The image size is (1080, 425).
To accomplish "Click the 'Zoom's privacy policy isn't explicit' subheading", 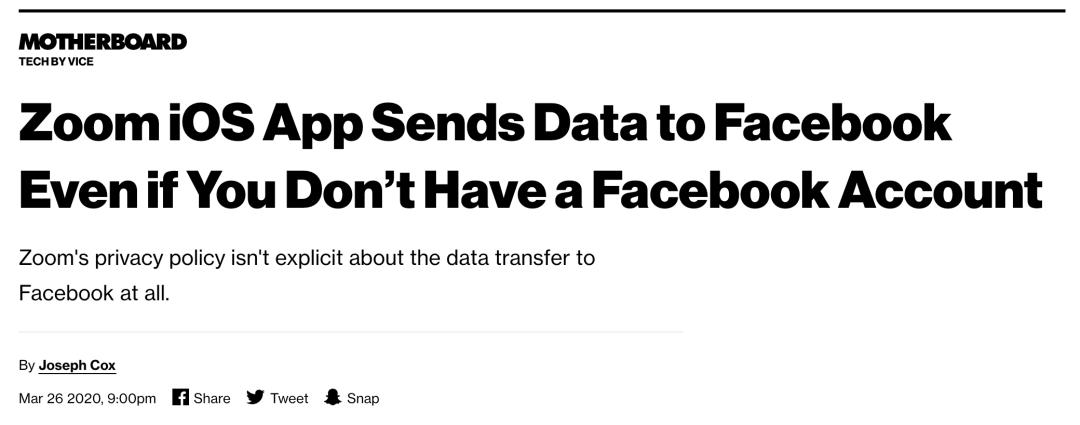I will coord(183,259).
